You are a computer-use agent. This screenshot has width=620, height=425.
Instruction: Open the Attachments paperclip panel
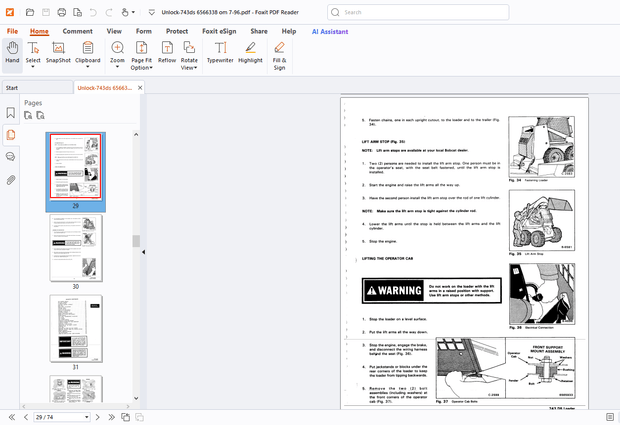(11, 180)
